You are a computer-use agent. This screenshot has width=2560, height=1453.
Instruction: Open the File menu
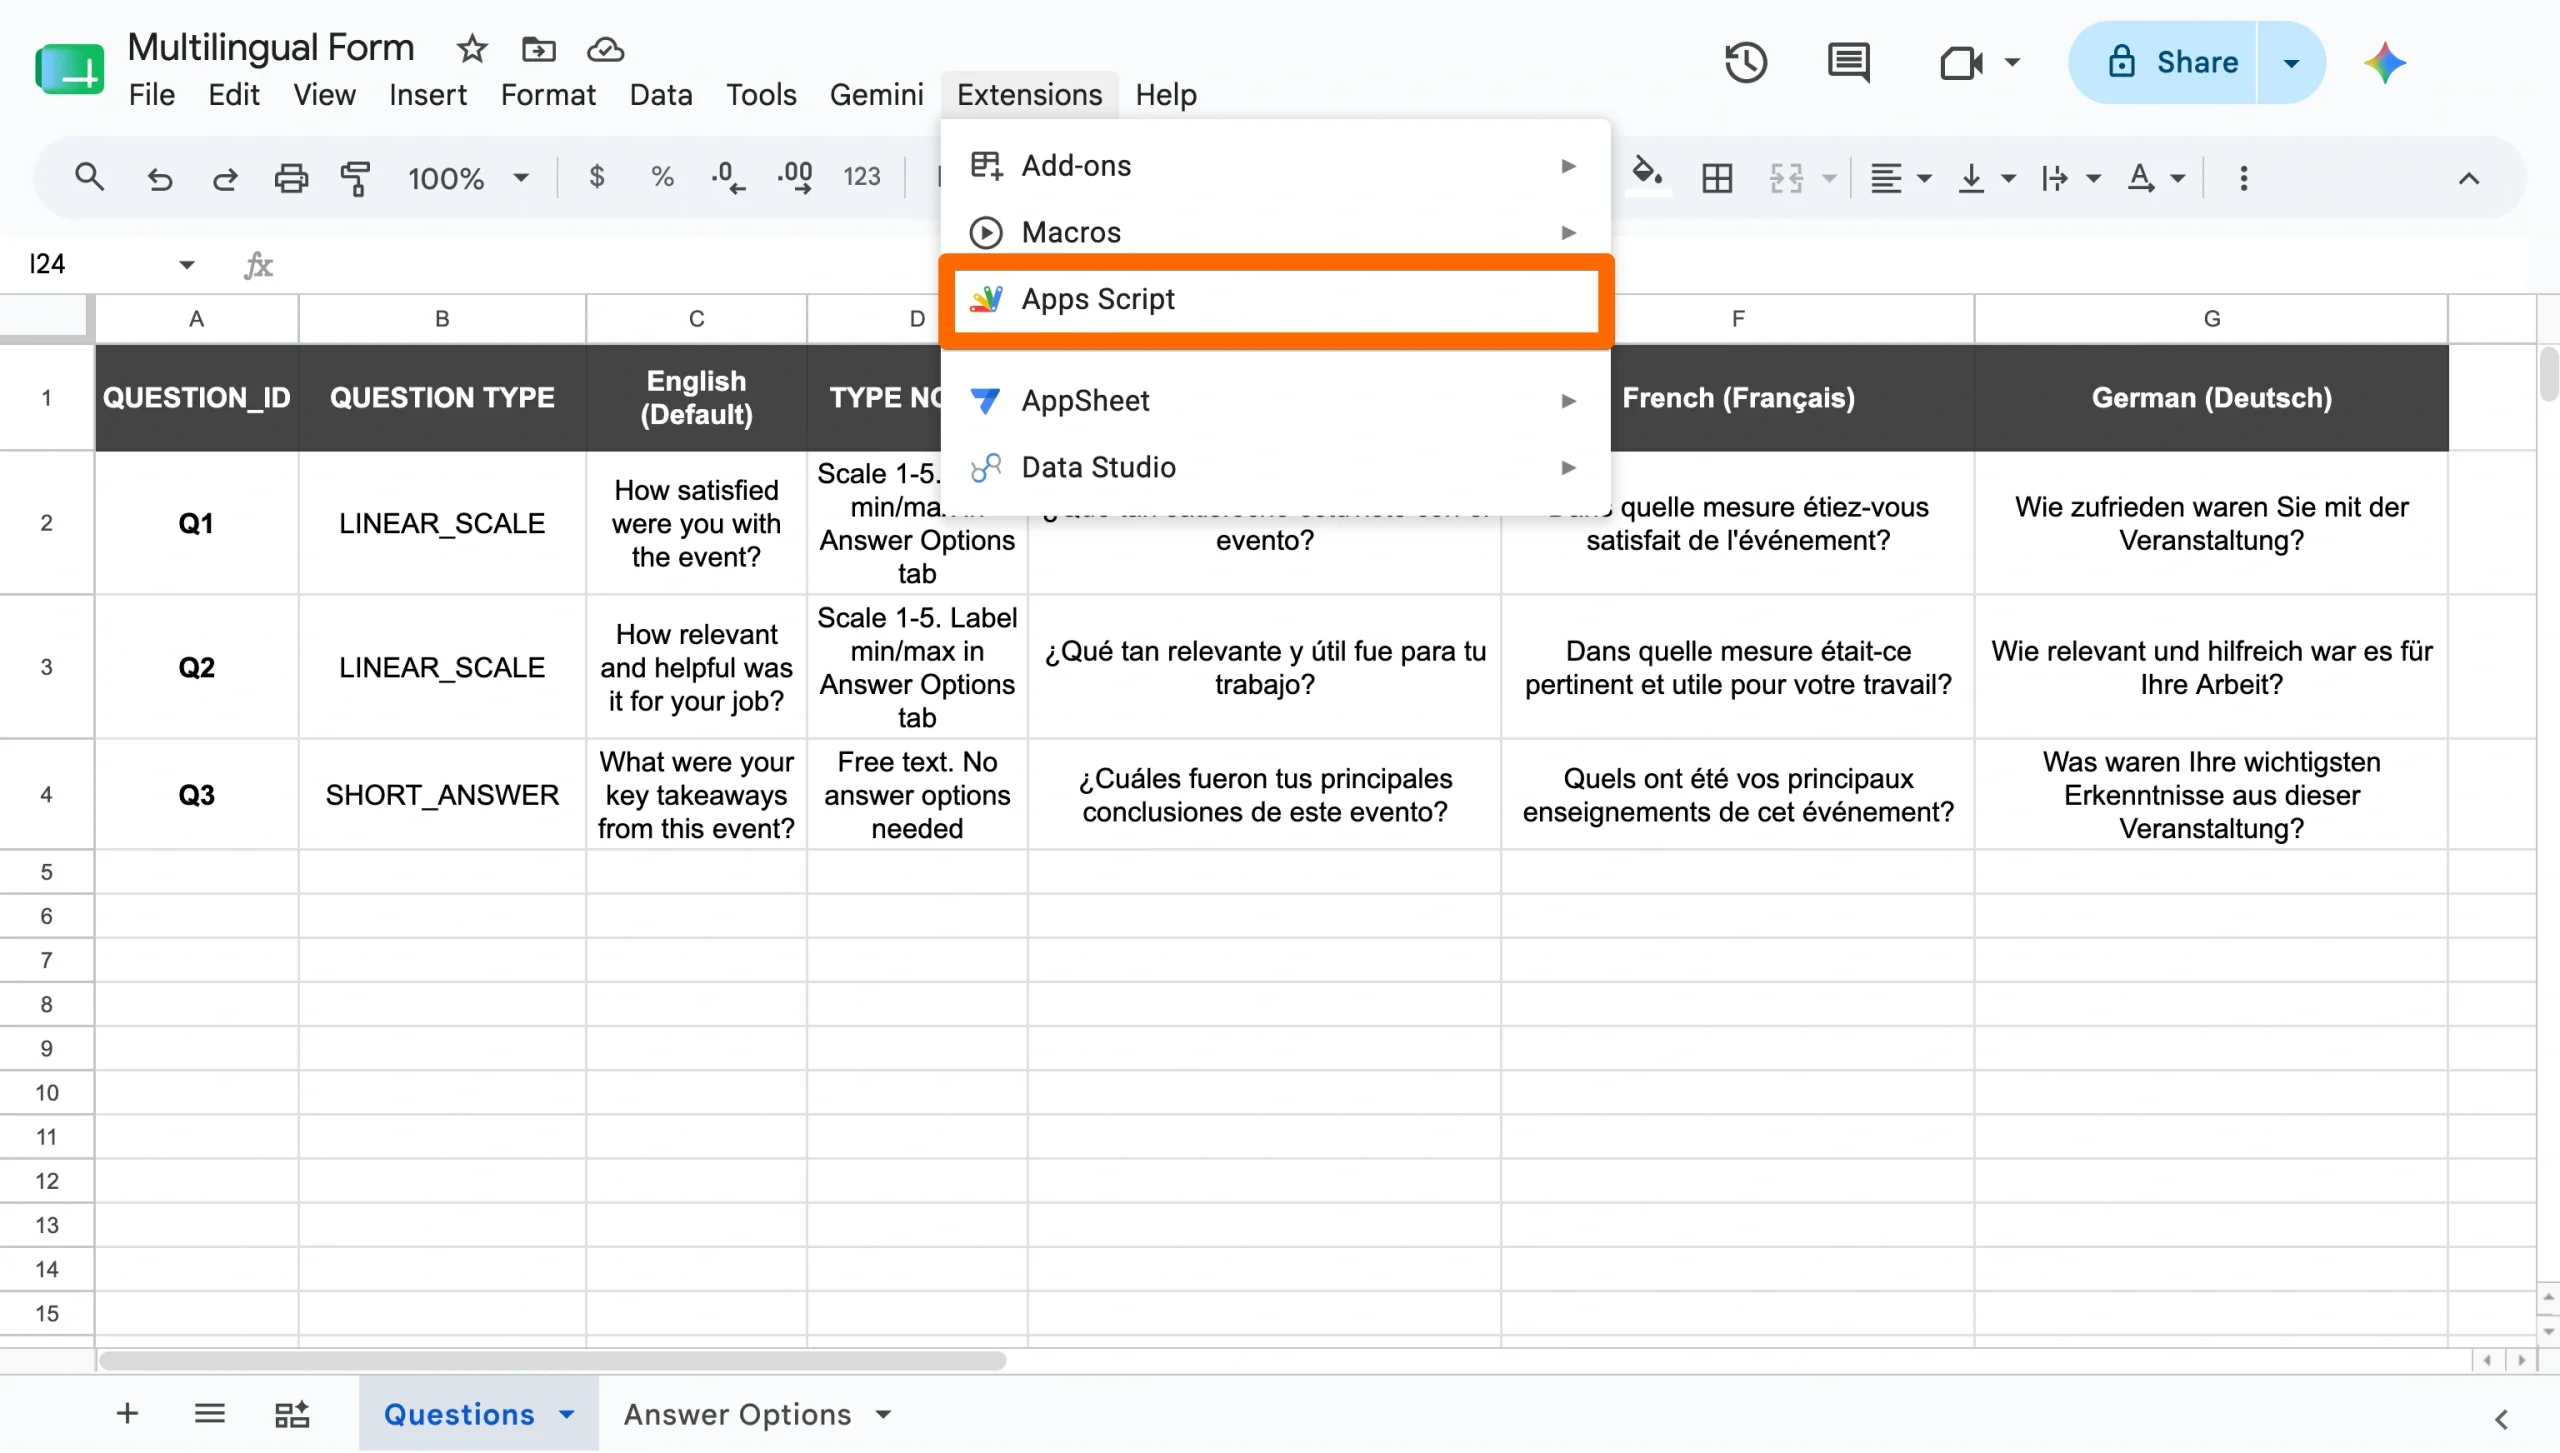(152, 95)
